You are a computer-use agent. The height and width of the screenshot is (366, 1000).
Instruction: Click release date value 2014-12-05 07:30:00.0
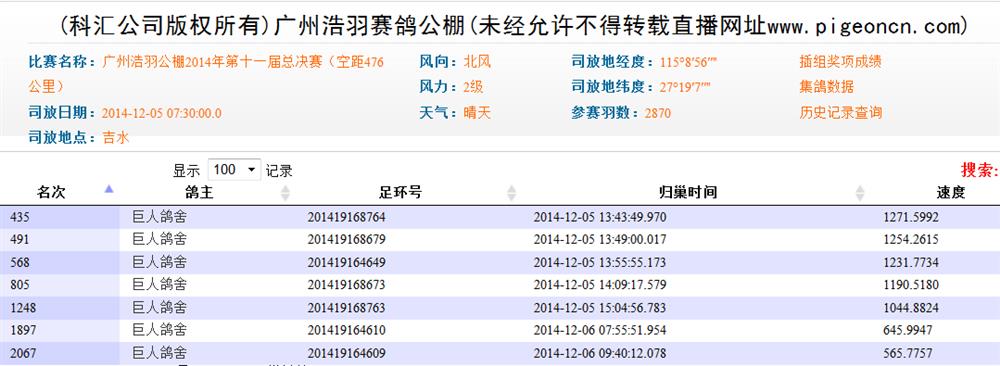click(162, 113)
